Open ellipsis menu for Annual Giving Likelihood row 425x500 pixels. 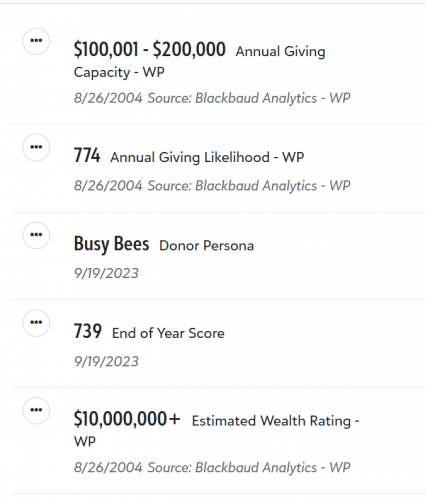coord(36,147)
